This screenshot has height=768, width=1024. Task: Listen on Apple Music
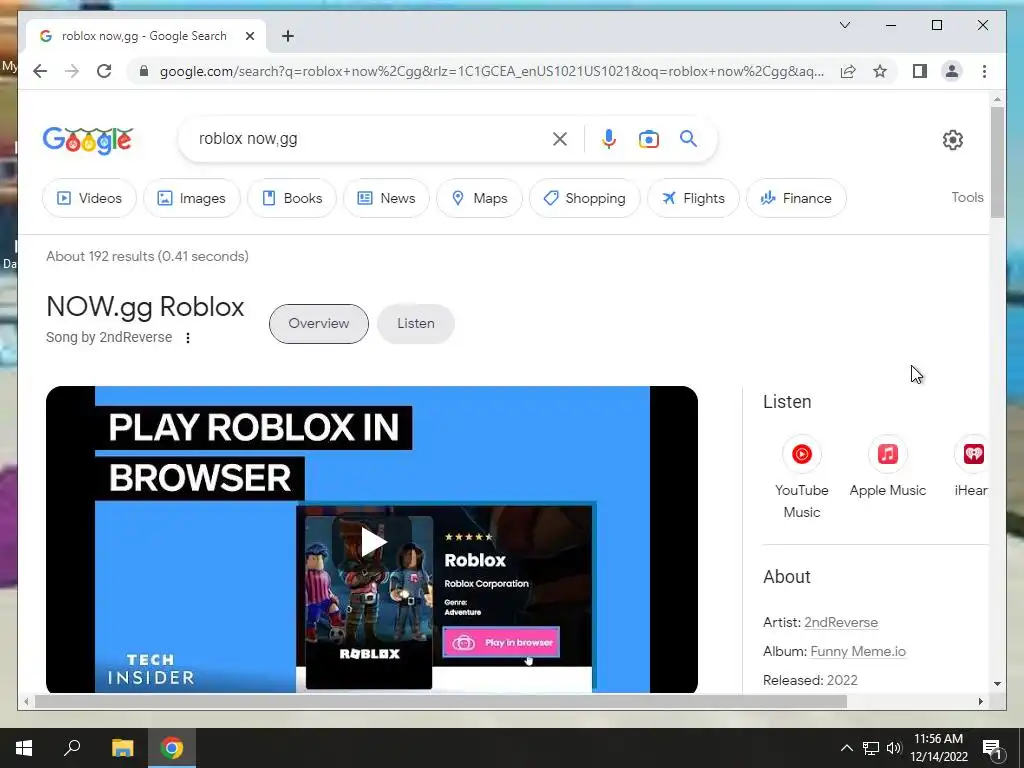888,467
